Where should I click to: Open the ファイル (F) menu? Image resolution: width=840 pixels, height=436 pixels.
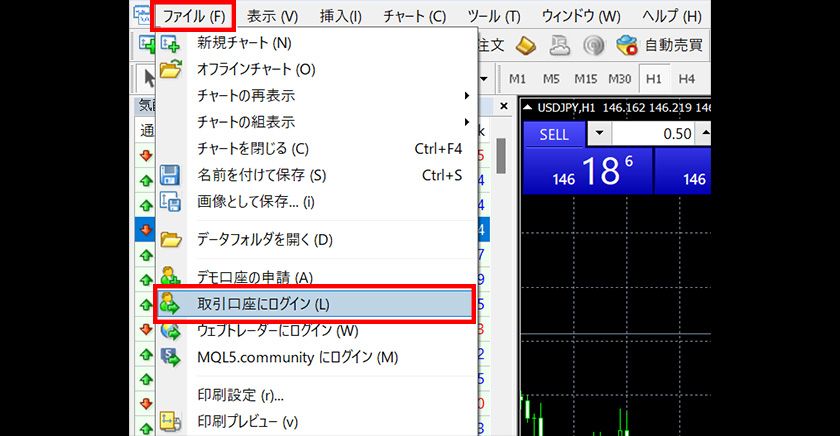tap(193, 17)
